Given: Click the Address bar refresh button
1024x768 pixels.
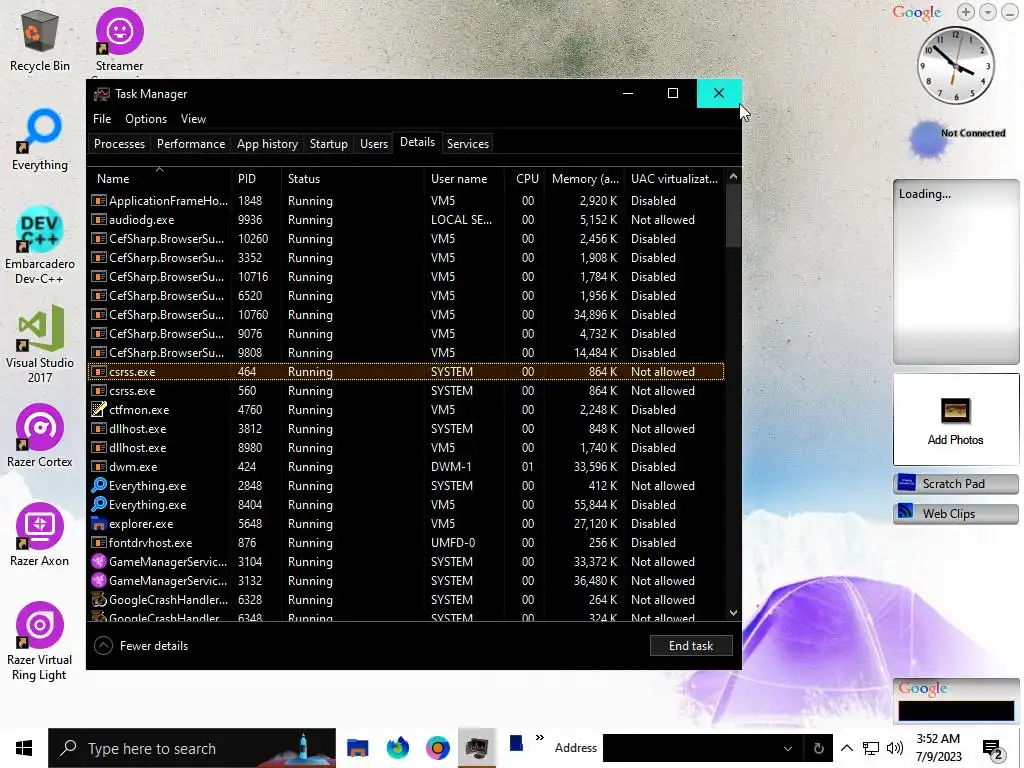Looking at the screenshot, I should tap(818, 748).
